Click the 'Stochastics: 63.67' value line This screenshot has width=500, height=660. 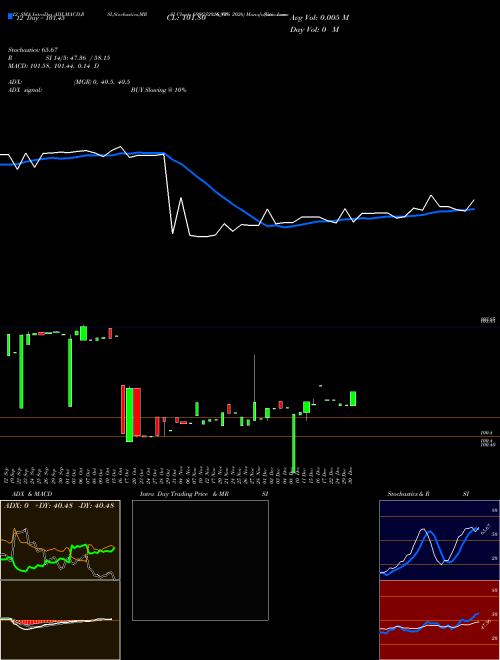[33, 50]
